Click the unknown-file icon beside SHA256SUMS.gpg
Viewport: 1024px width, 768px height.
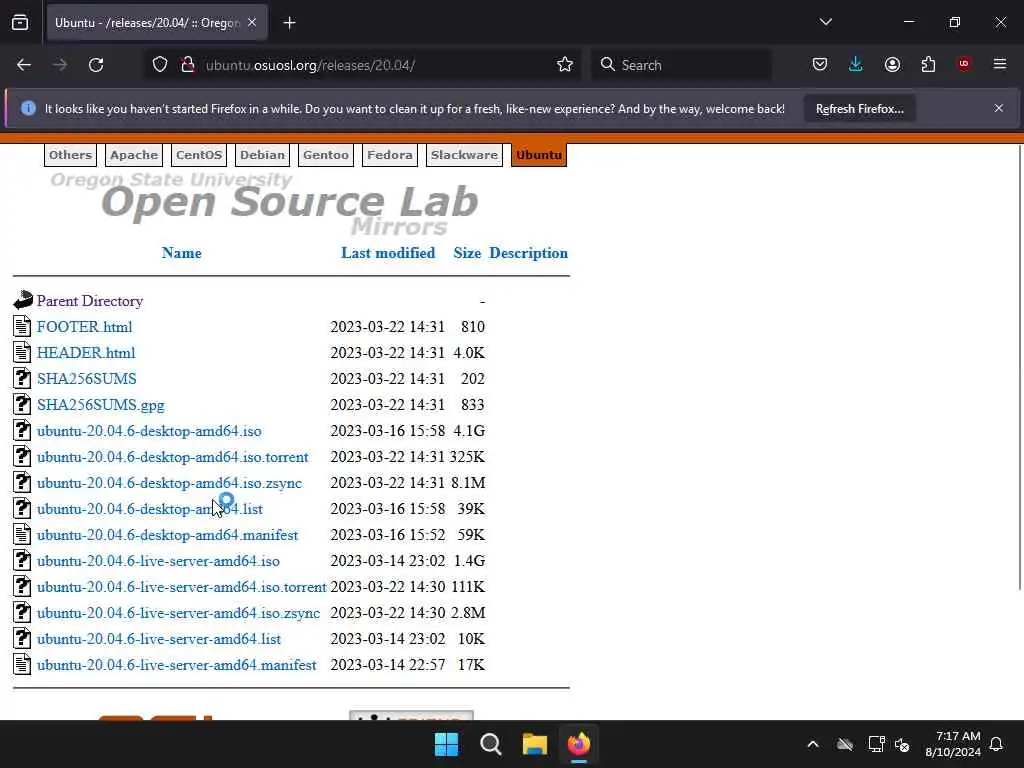[x=22, y=404]
